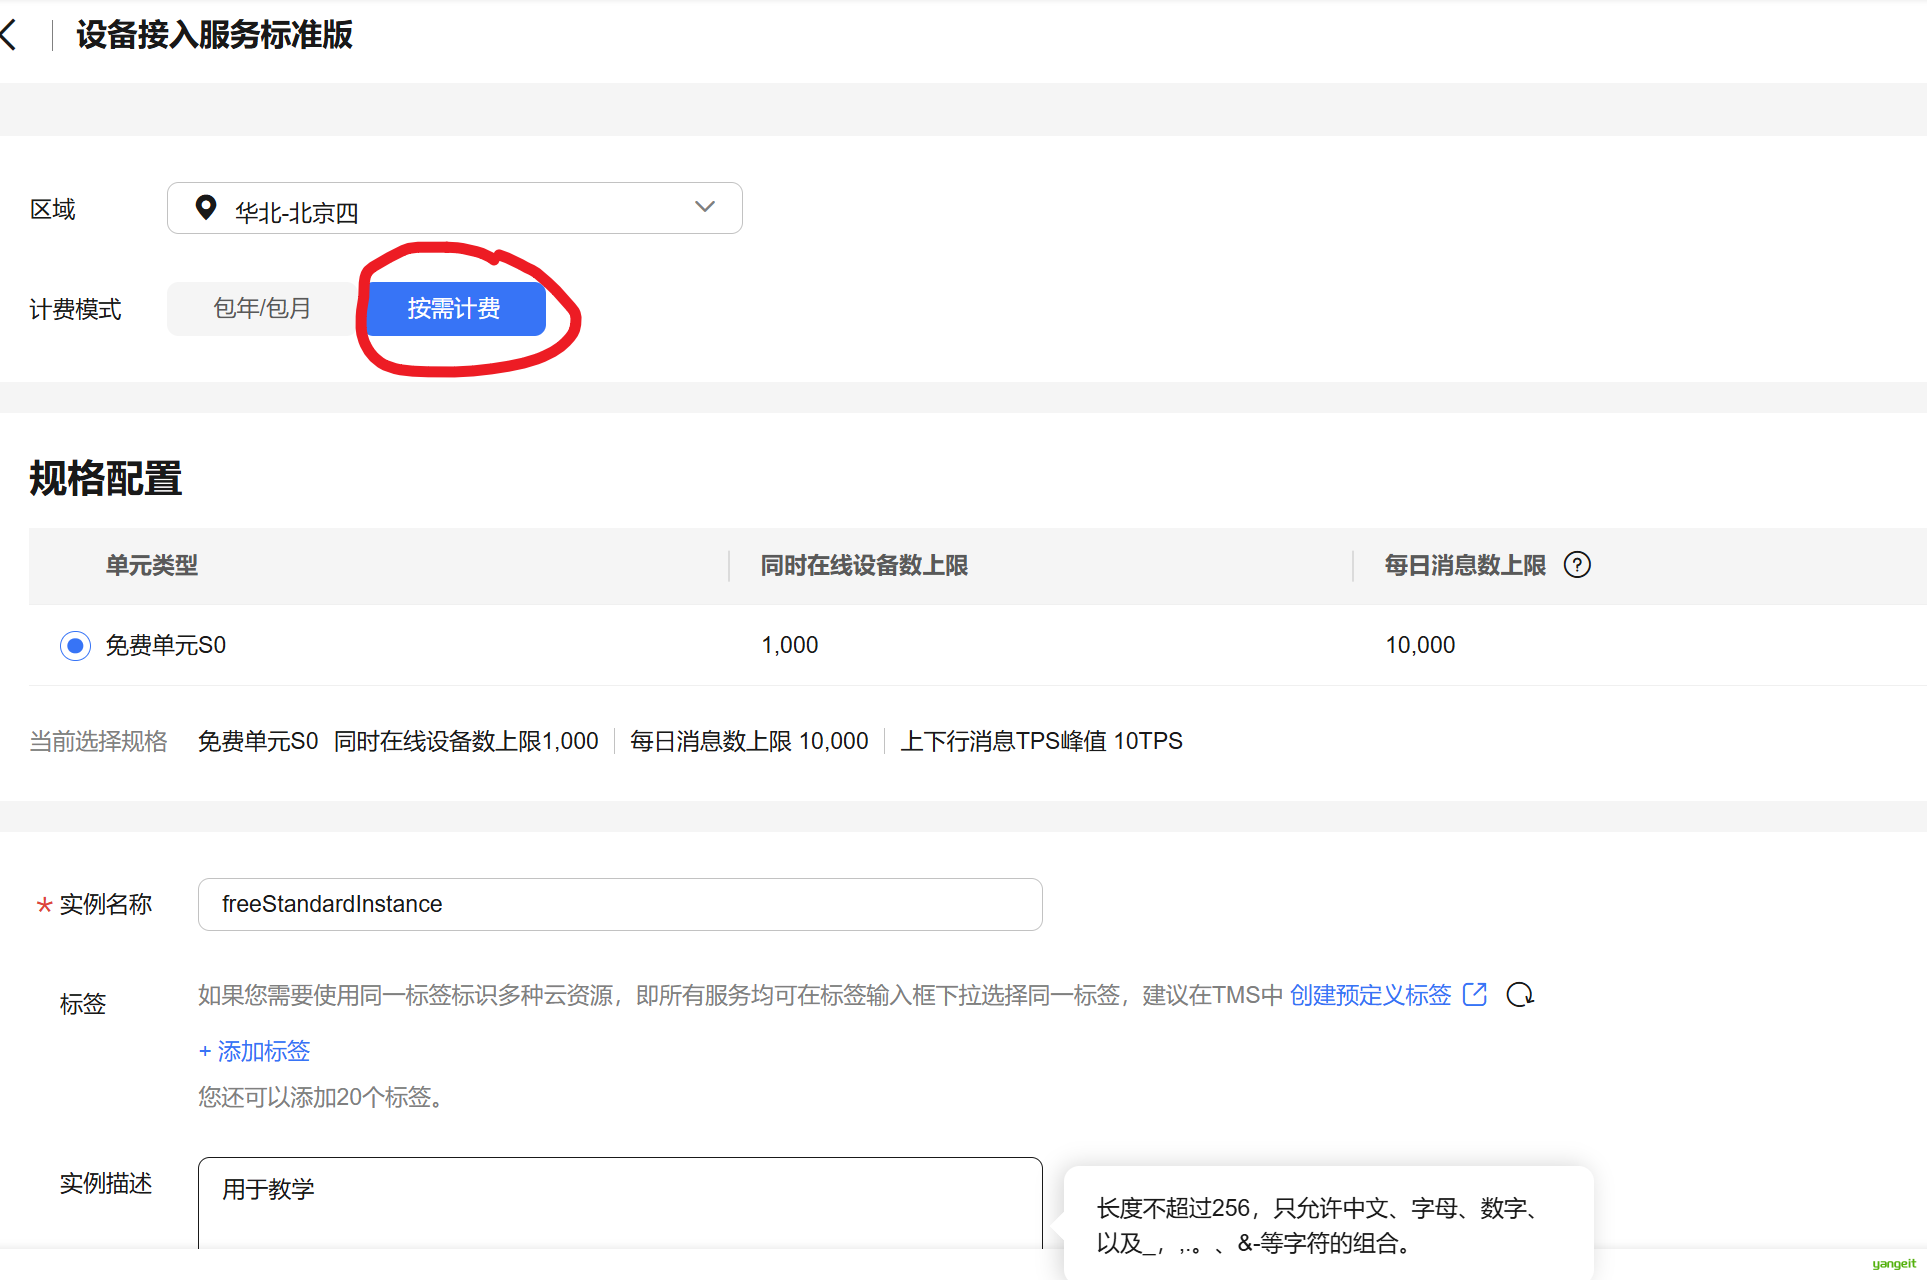Image resolution: width=1927 pixels, height=1280 pixels.
Task: Select 包年/包月 billing mode
Action: click(262, 308)
